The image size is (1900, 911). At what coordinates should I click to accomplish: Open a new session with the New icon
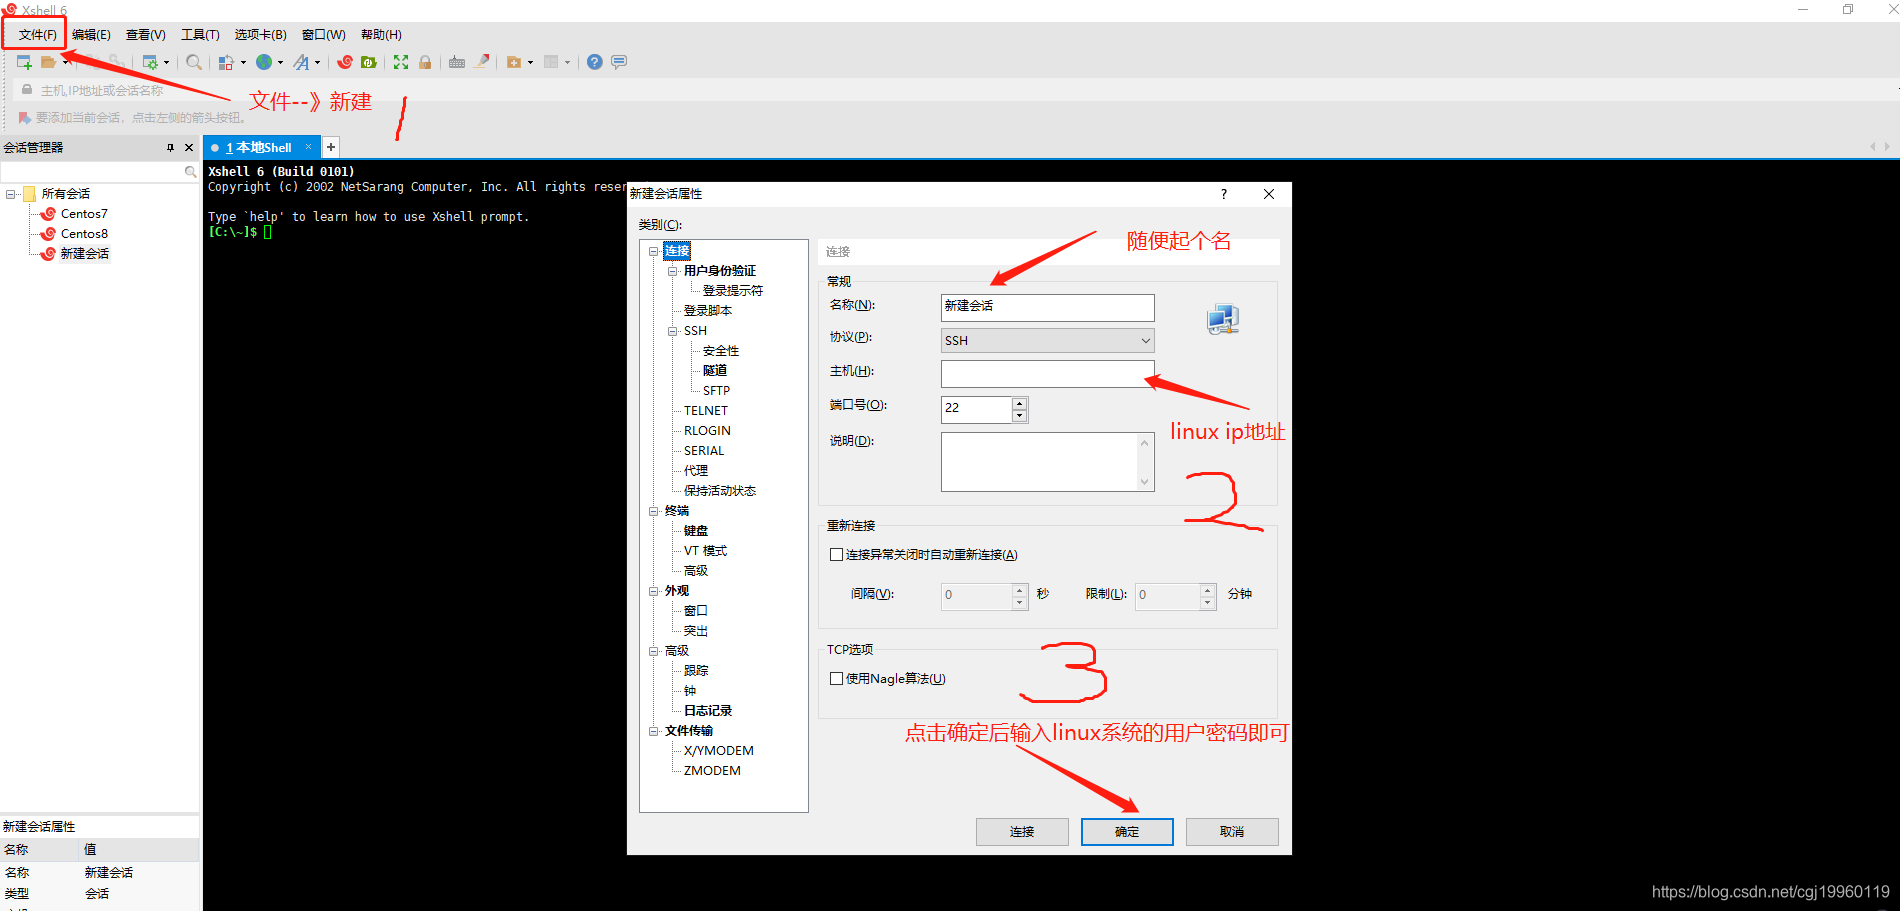coord(23,62)
